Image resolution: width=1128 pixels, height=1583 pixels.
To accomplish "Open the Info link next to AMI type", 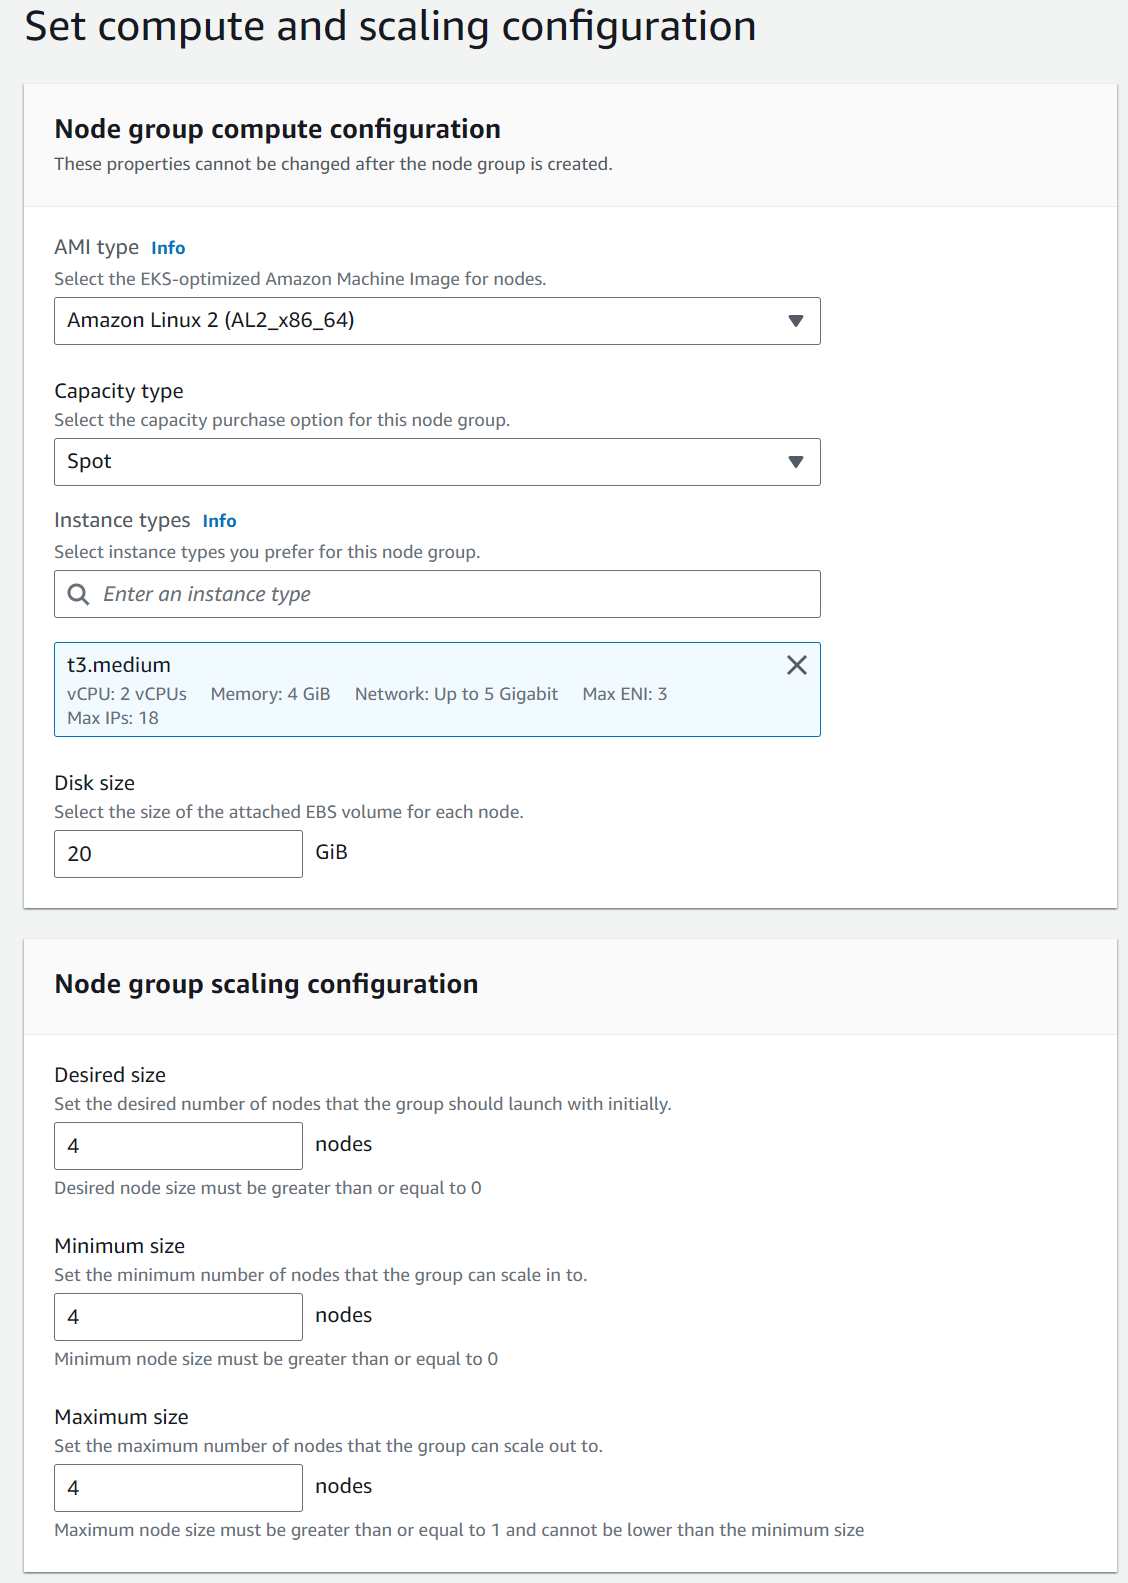I will [x=168, y=248].
